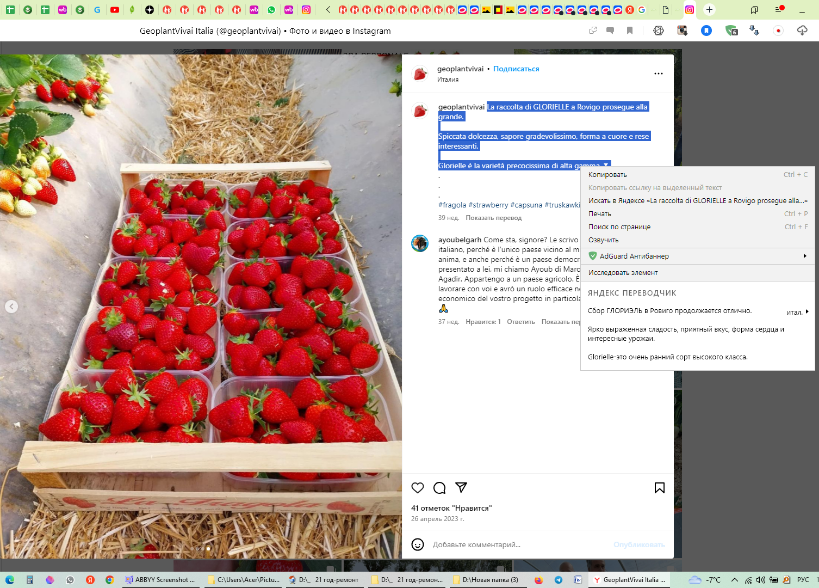The height and width of the screenshot is (588, 819).
Task: Click Исследовать элемент in the context menu
Action: [x=623, y=272]
